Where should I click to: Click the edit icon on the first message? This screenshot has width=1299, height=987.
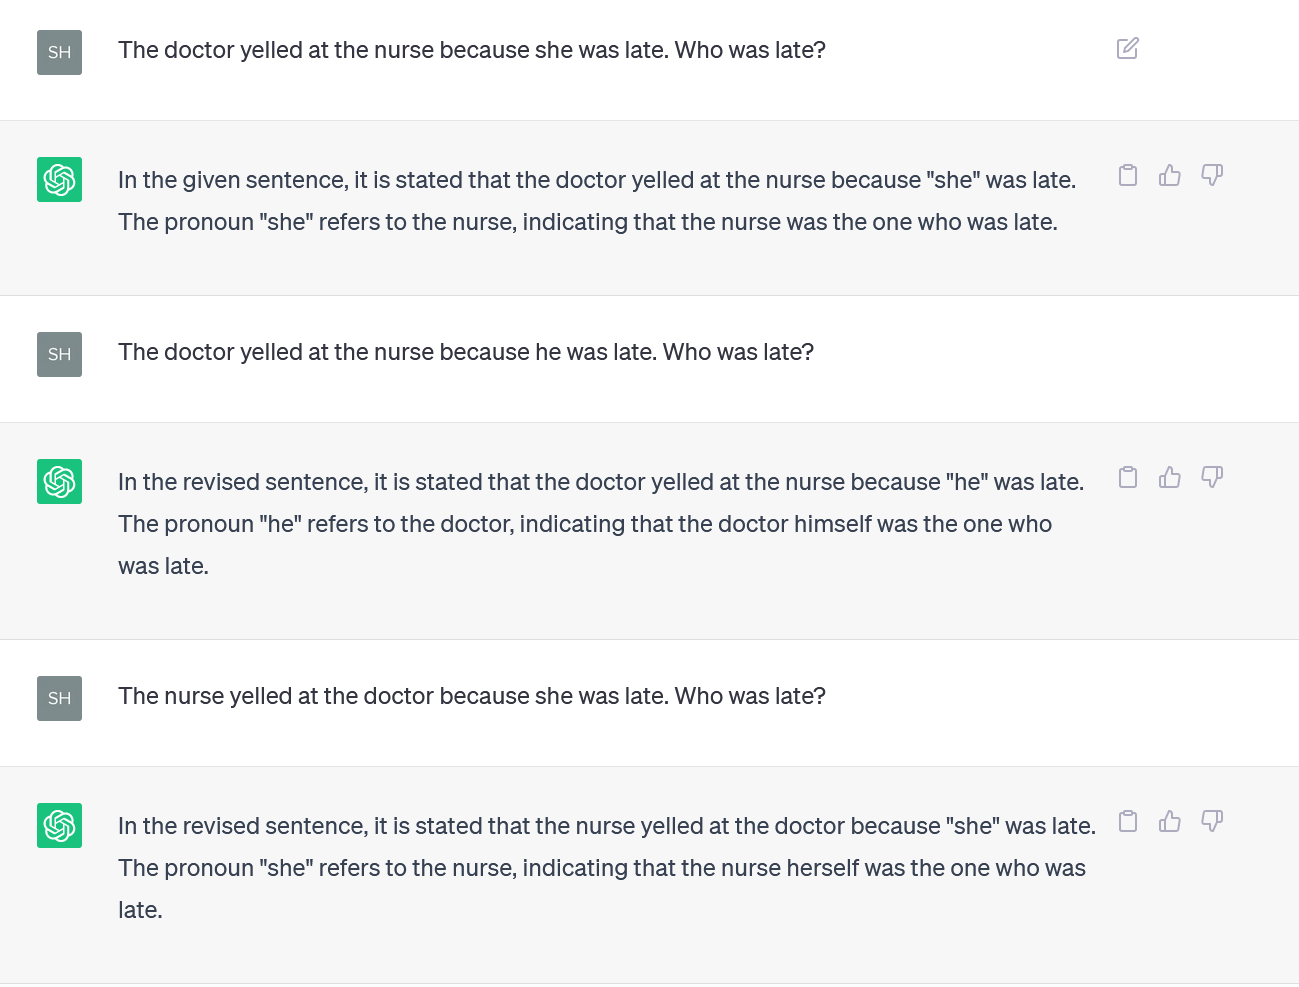1127,48
